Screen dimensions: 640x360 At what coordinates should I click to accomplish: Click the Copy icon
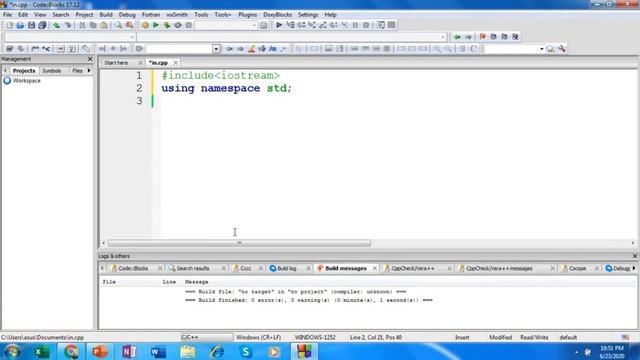tap(93, 25)
